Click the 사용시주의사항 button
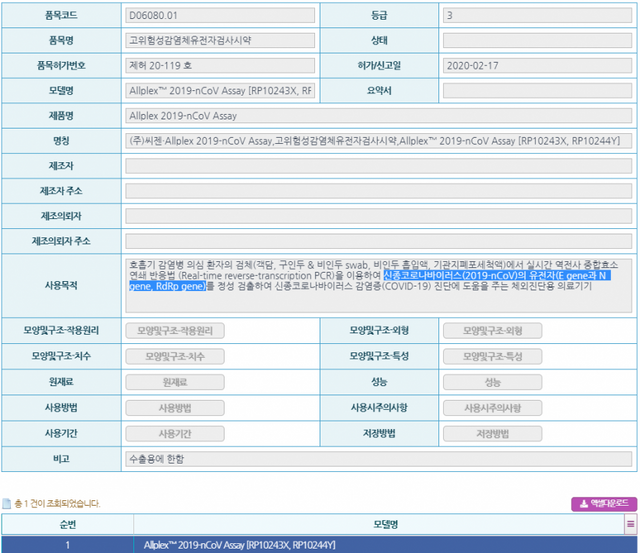The image size is (640, 553). click(492, 408)
